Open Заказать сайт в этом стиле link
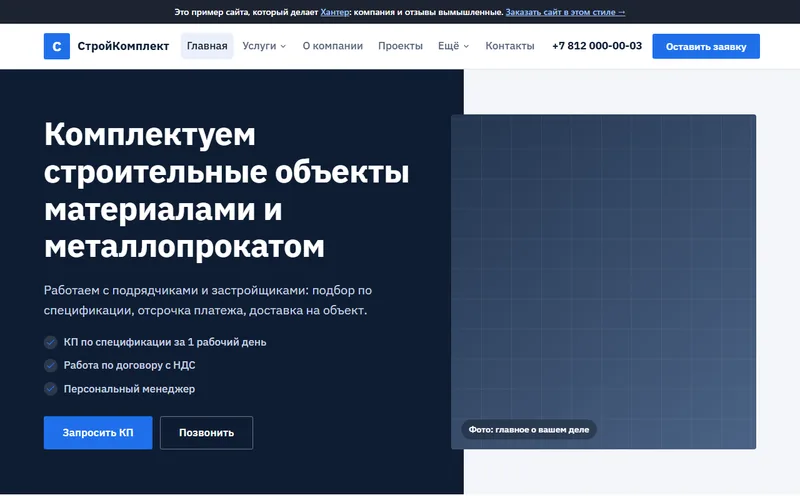This screenshot has width=800, height=500. 565,12
